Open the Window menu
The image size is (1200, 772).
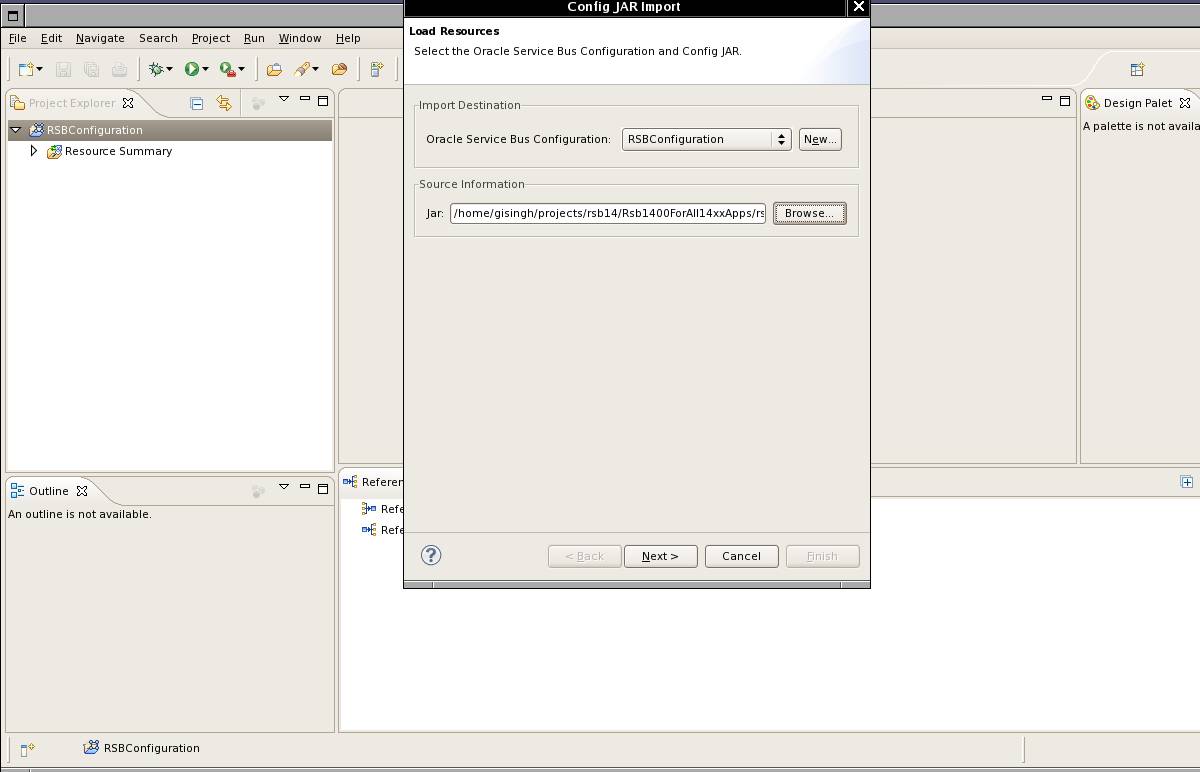(x=300, y=38)
